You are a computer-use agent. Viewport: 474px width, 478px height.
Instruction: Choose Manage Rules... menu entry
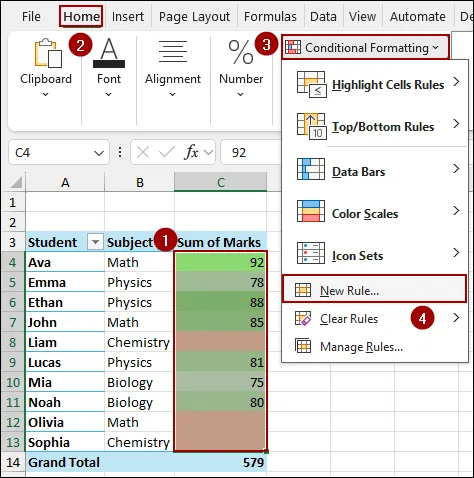[x=374, y=346]
